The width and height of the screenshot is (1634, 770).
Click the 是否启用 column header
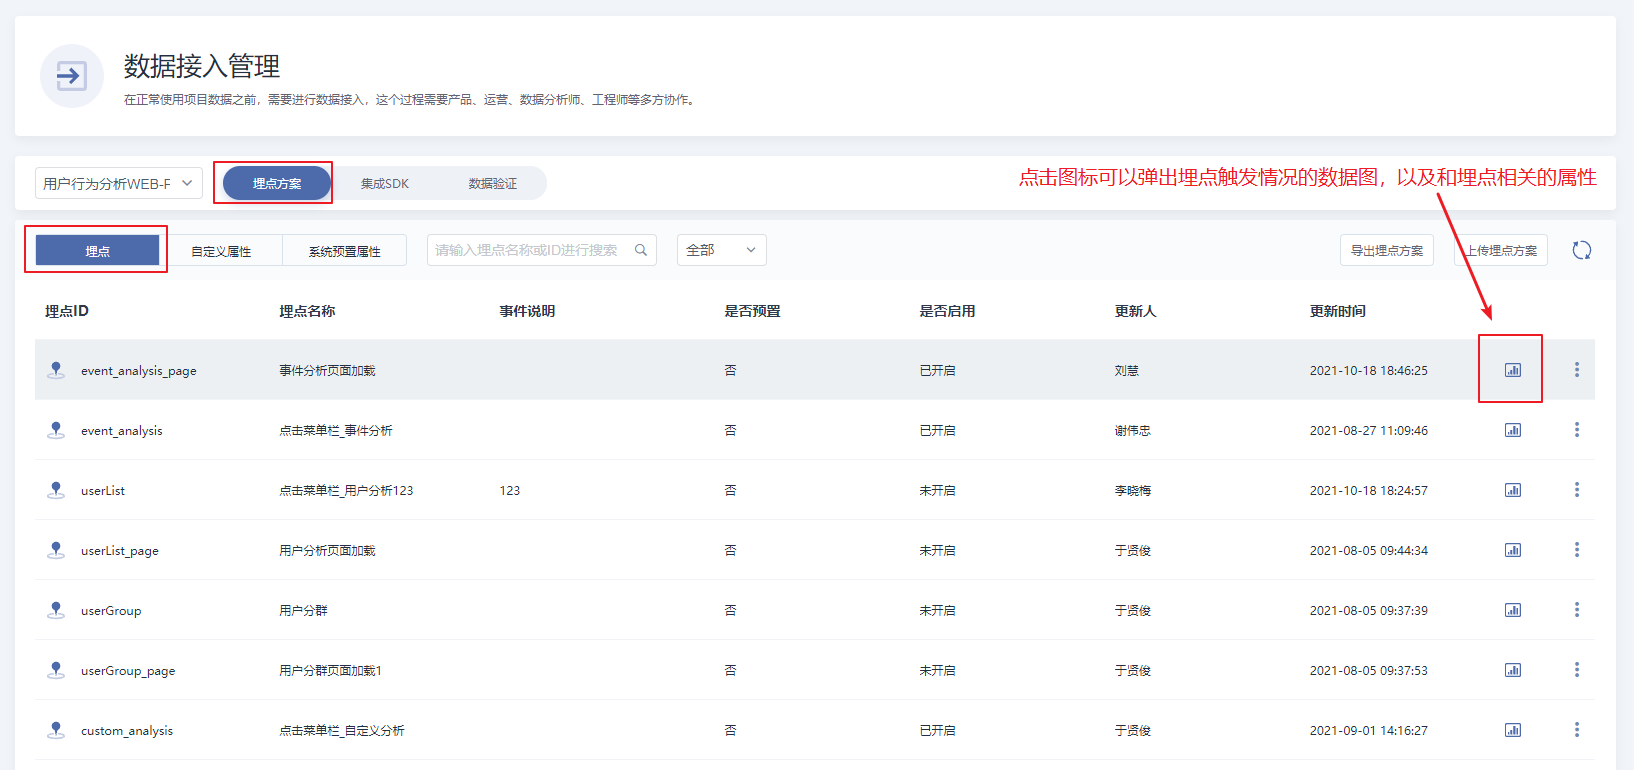click(x=947, y=311)
